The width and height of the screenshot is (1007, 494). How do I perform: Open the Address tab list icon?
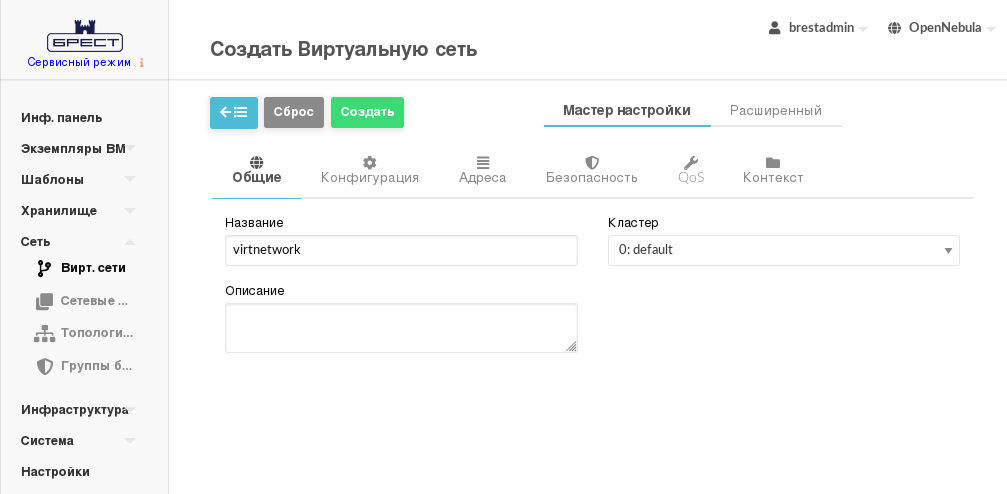click(x=482, y=162)
